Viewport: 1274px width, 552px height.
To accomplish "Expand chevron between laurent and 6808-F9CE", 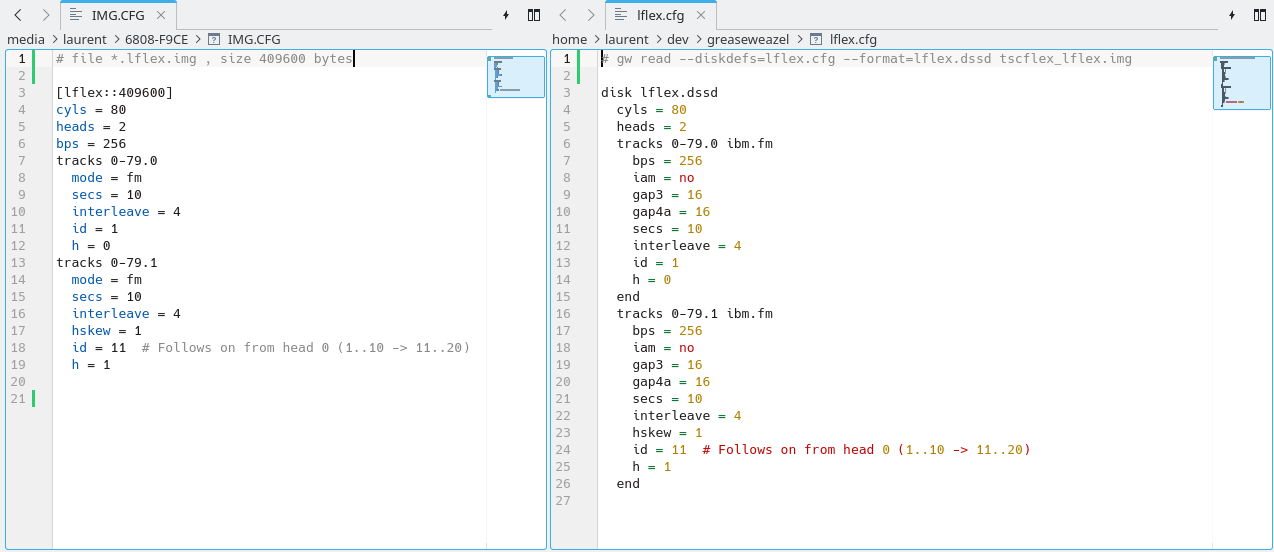I will [x=116, y=39].
